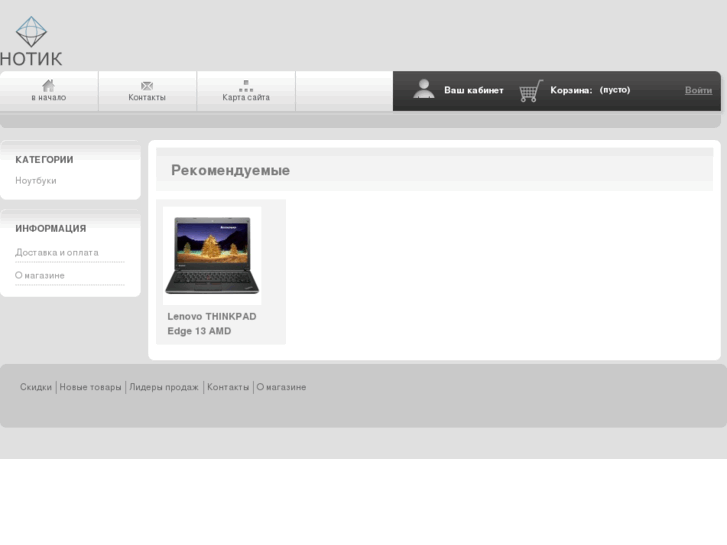Click 'О магазине' in the footer
Image resolution: width=727 pixels, height=545 pixels.
[281, 387]
